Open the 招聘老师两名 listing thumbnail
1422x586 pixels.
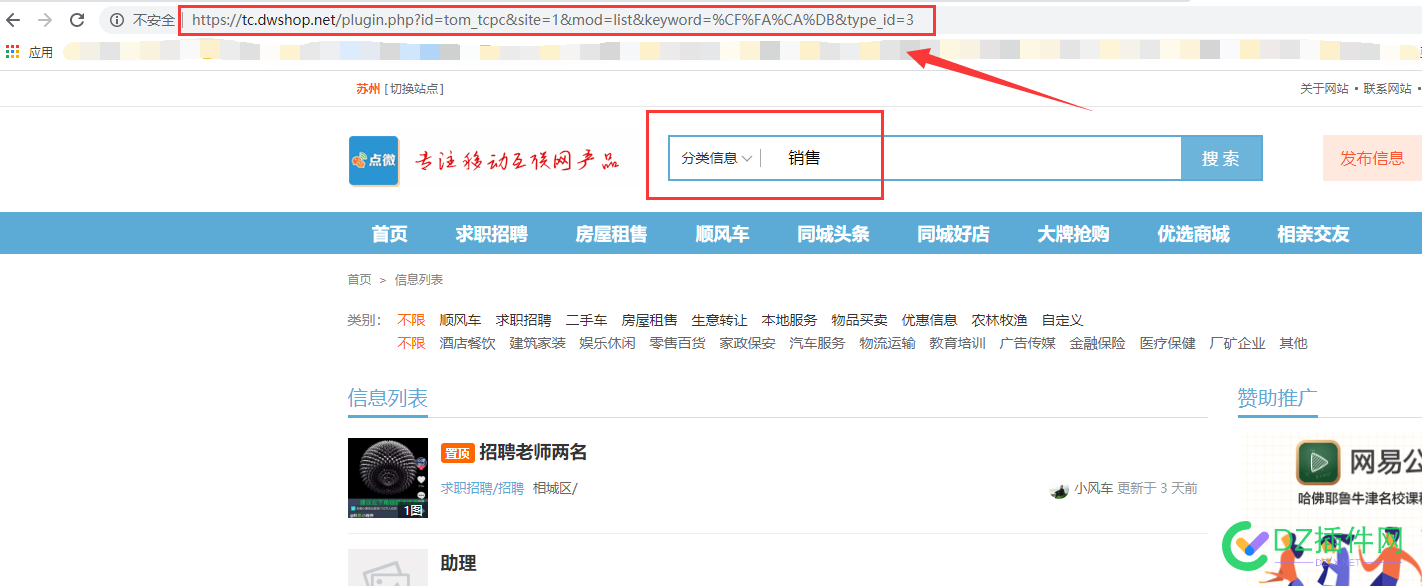tap(388, 478)
